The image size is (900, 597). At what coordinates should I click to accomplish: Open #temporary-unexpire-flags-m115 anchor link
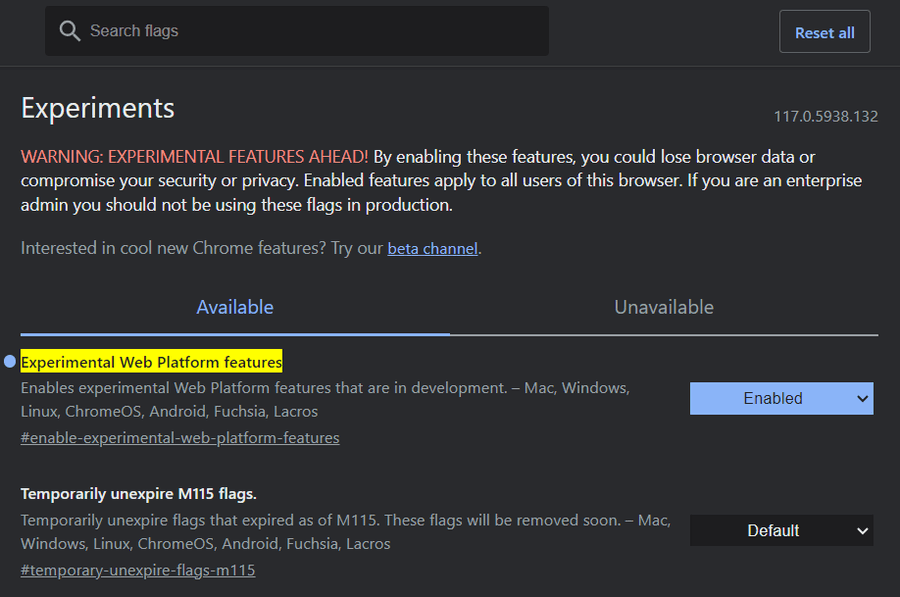click(138, 570)
